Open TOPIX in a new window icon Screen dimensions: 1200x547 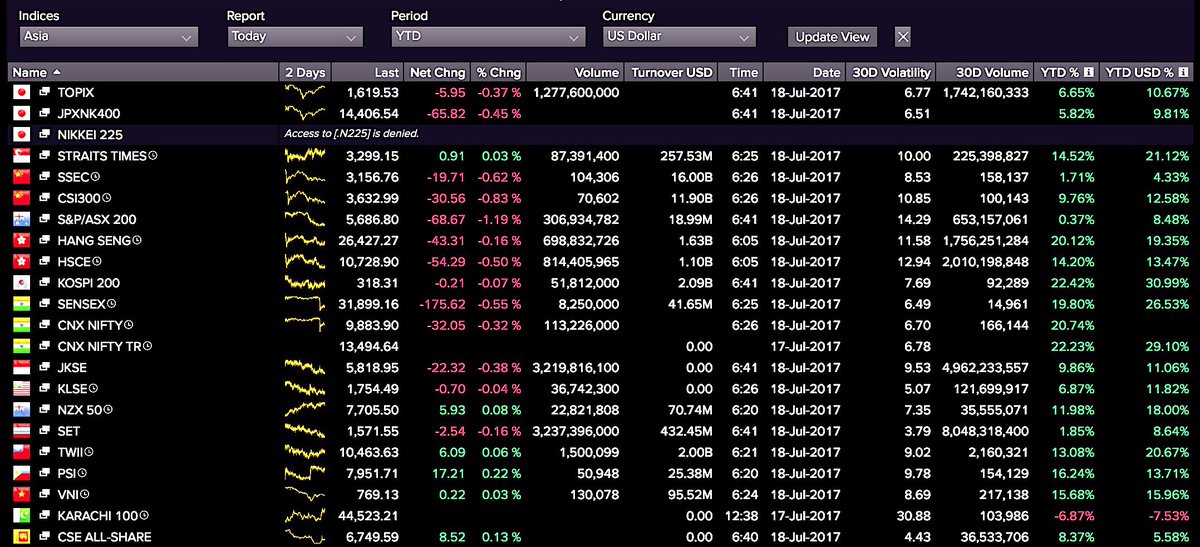click(45, 92)
